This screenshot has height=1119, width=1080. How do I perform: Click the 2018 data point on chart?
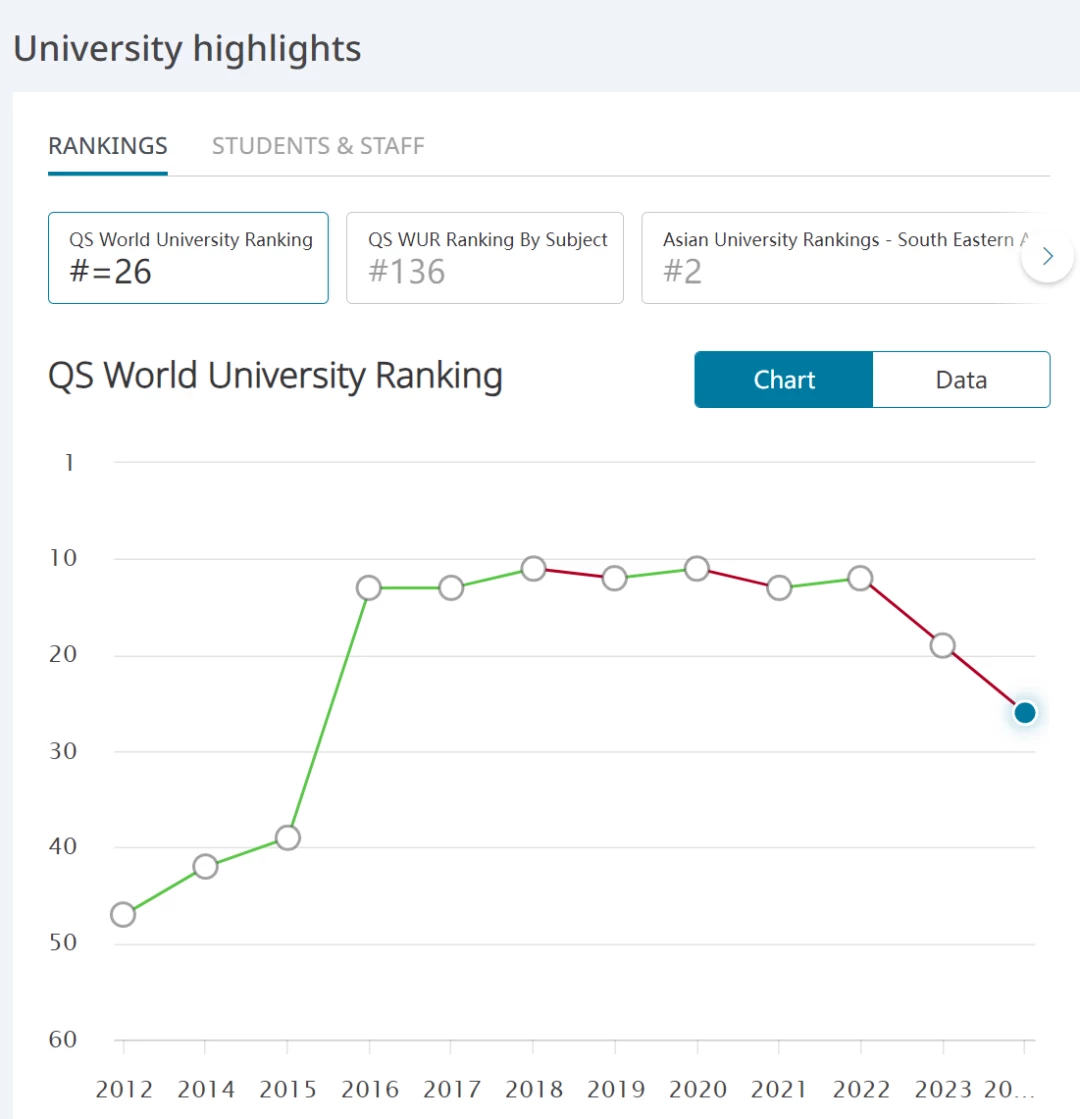pos(533,569)
